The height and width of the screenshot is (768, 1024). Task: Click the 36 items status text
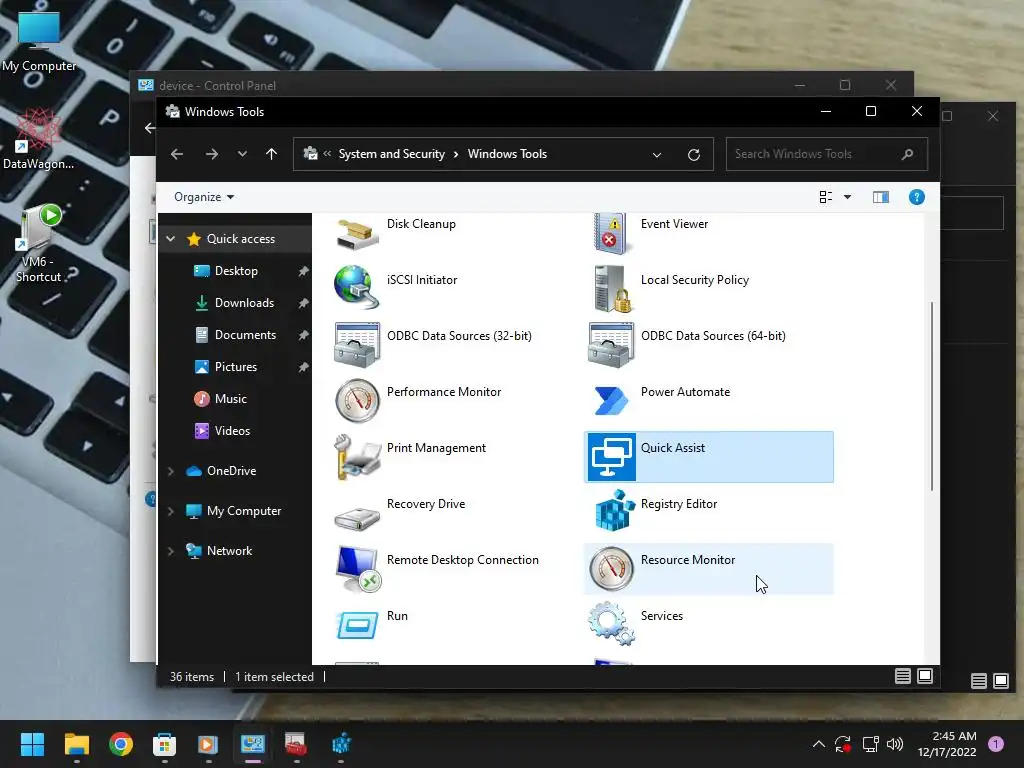pos(192,677)
